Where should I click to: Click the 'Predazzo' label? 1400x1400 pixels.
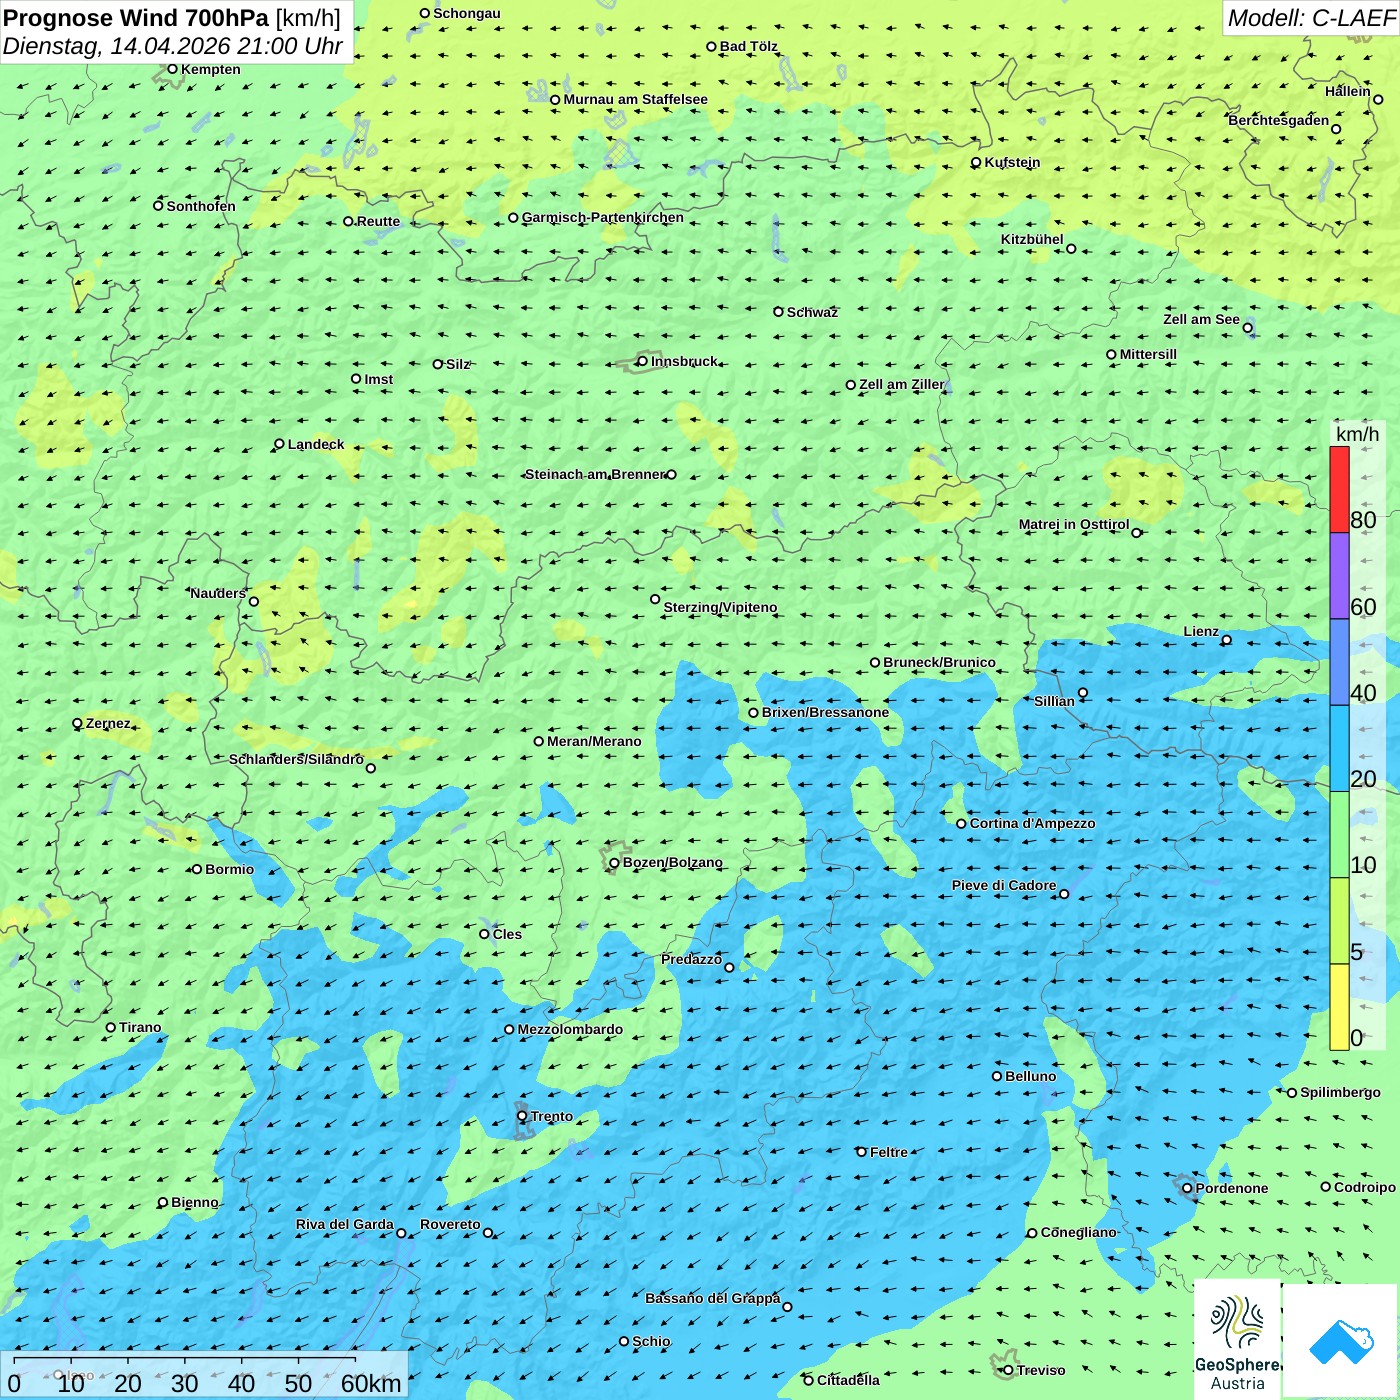tap(691, 959)
